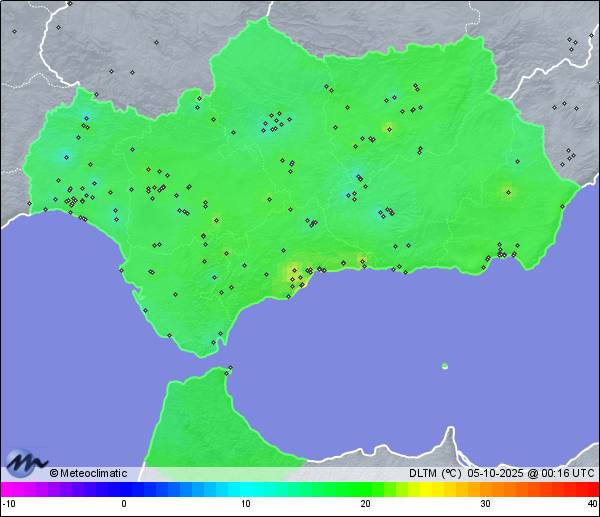Click the cyan cold spot in the east-central mountains
The height and width of the screenshot is (517, 600).
coord(381,211)
